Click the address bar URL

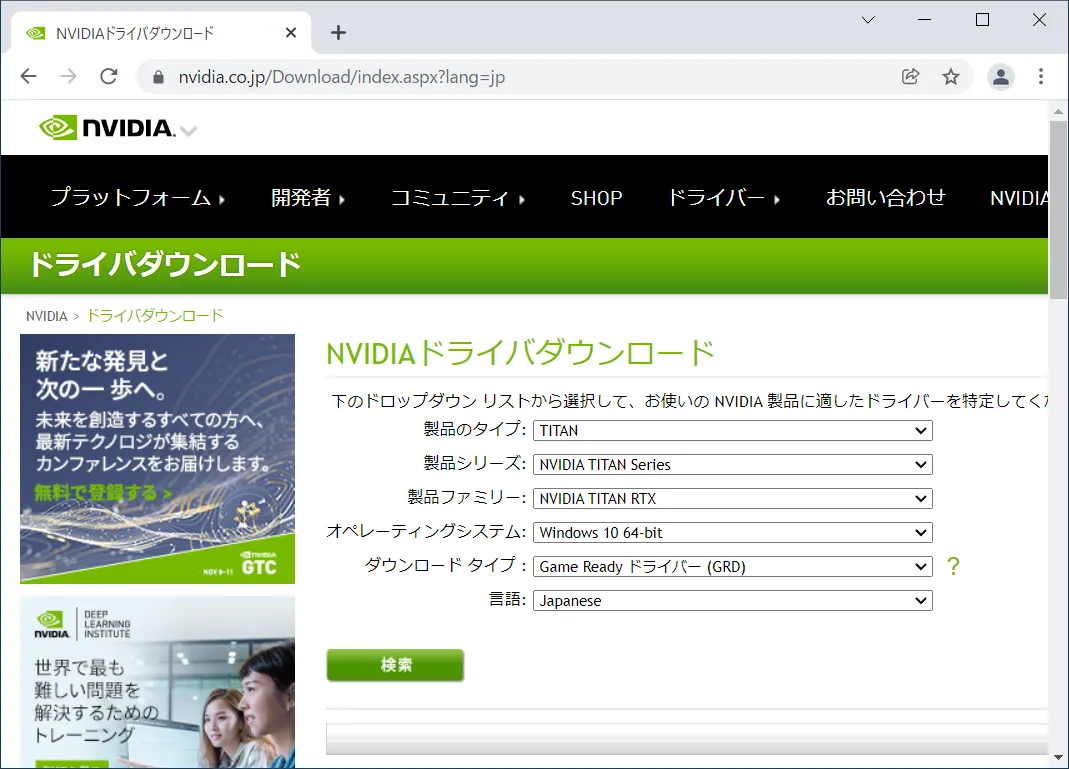(x=342, y=77)
